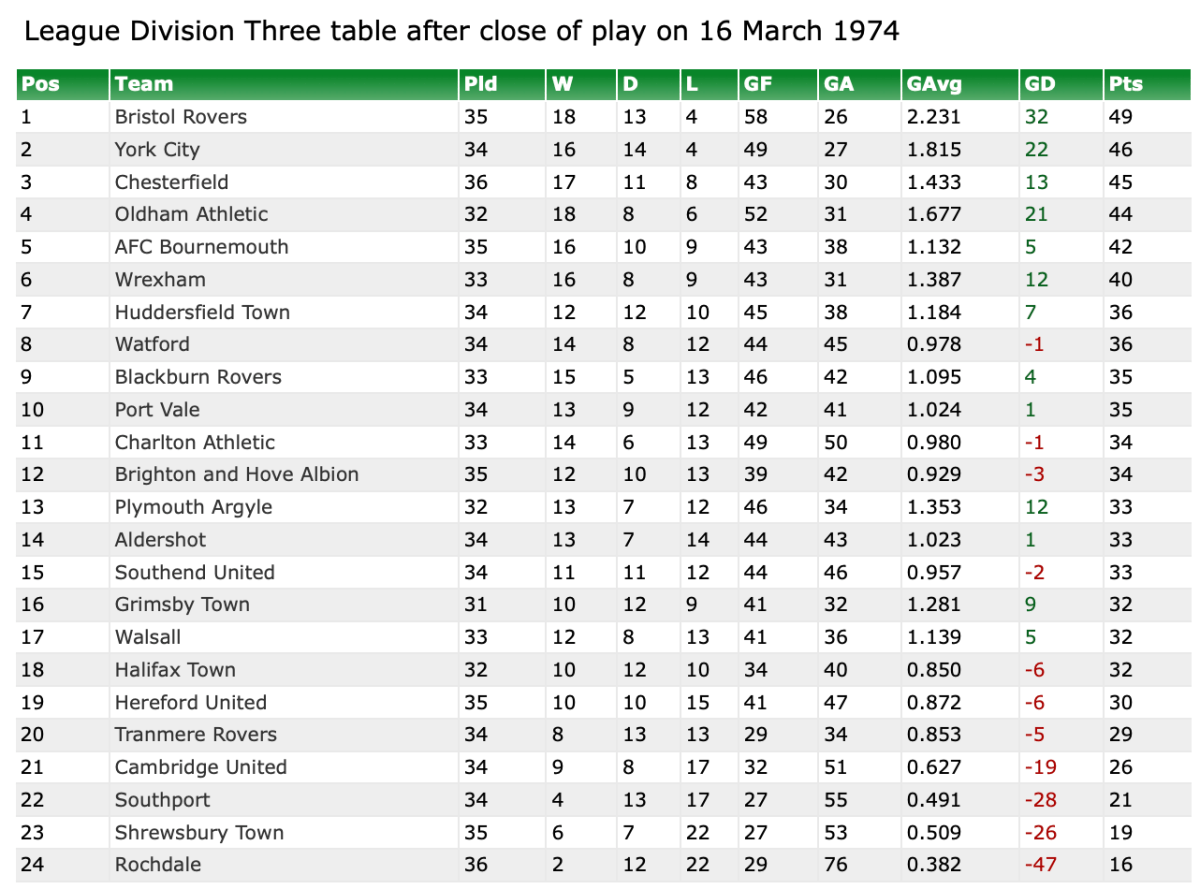This screenshot has height=889, width=1200.
Task: Click Rochdale's -47 goal difference cell
Action: point(1040,865)
